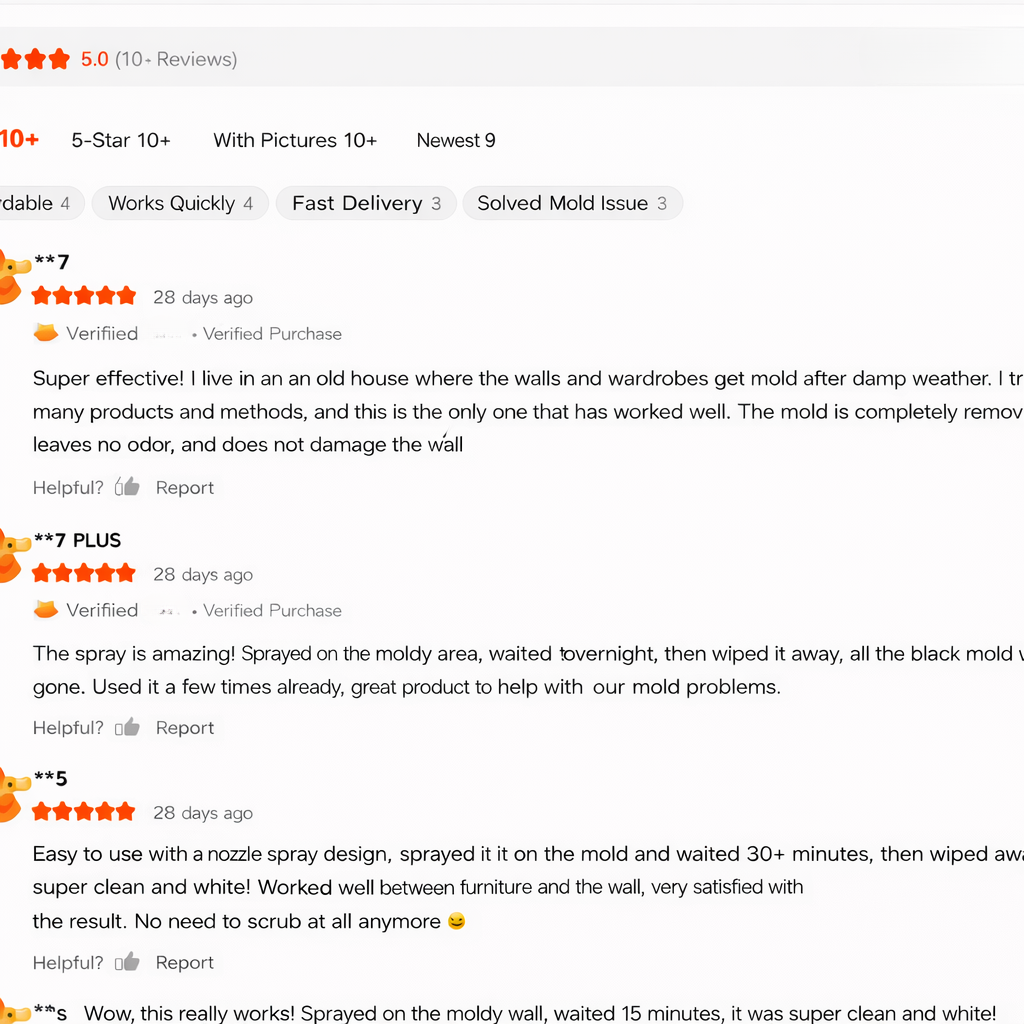Image resolution: width=1024 pixels, height=1024 pixels.
Task: Click the **5 reviewer duck avatar
Action: [x=10, y=795]
